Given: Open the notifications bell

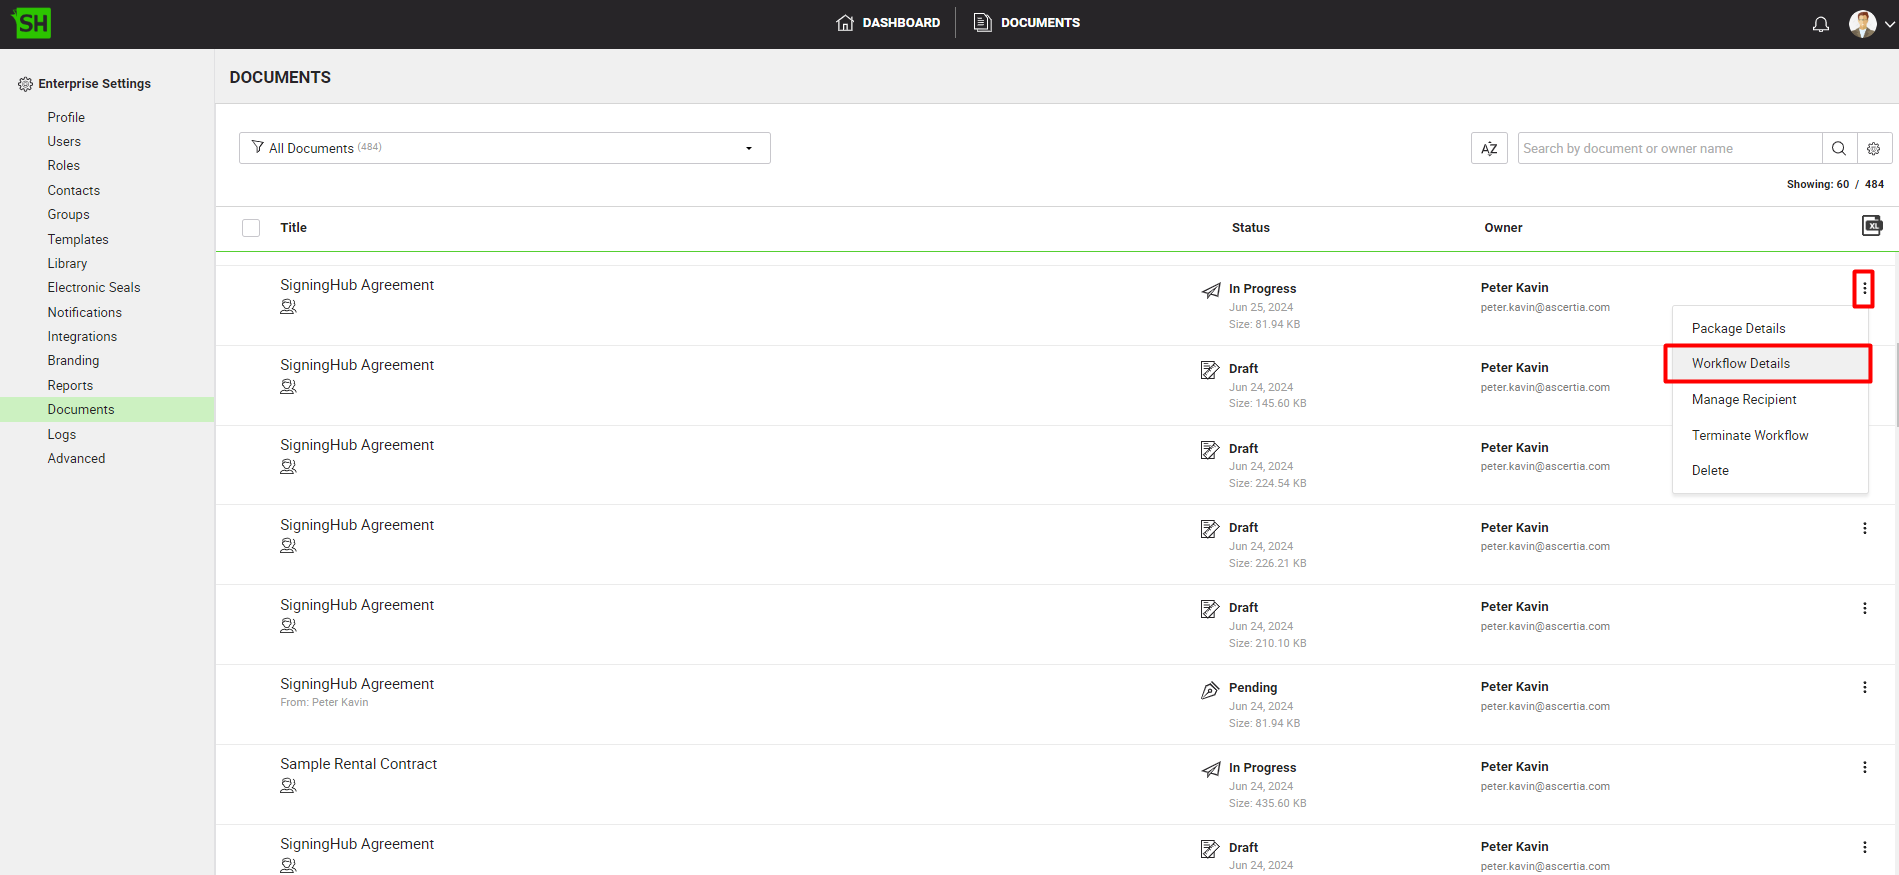Looking at the screenshot, I should [1820, 24].
